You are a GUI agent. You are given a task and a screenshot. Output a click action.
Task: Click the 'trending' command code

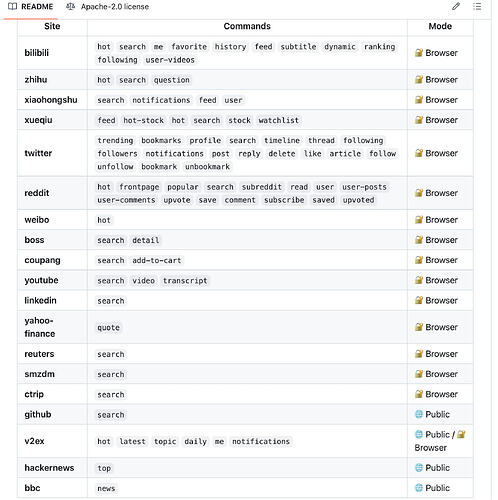(115, 140)
